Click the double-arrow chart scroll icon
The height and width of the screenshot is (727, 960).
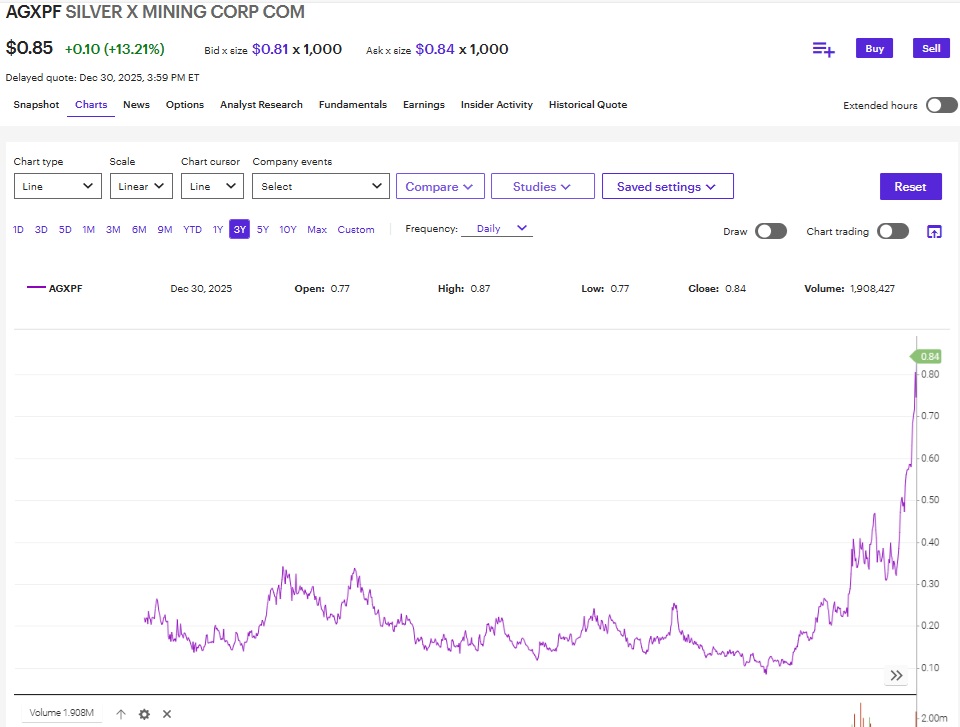[x=896, y=675]
